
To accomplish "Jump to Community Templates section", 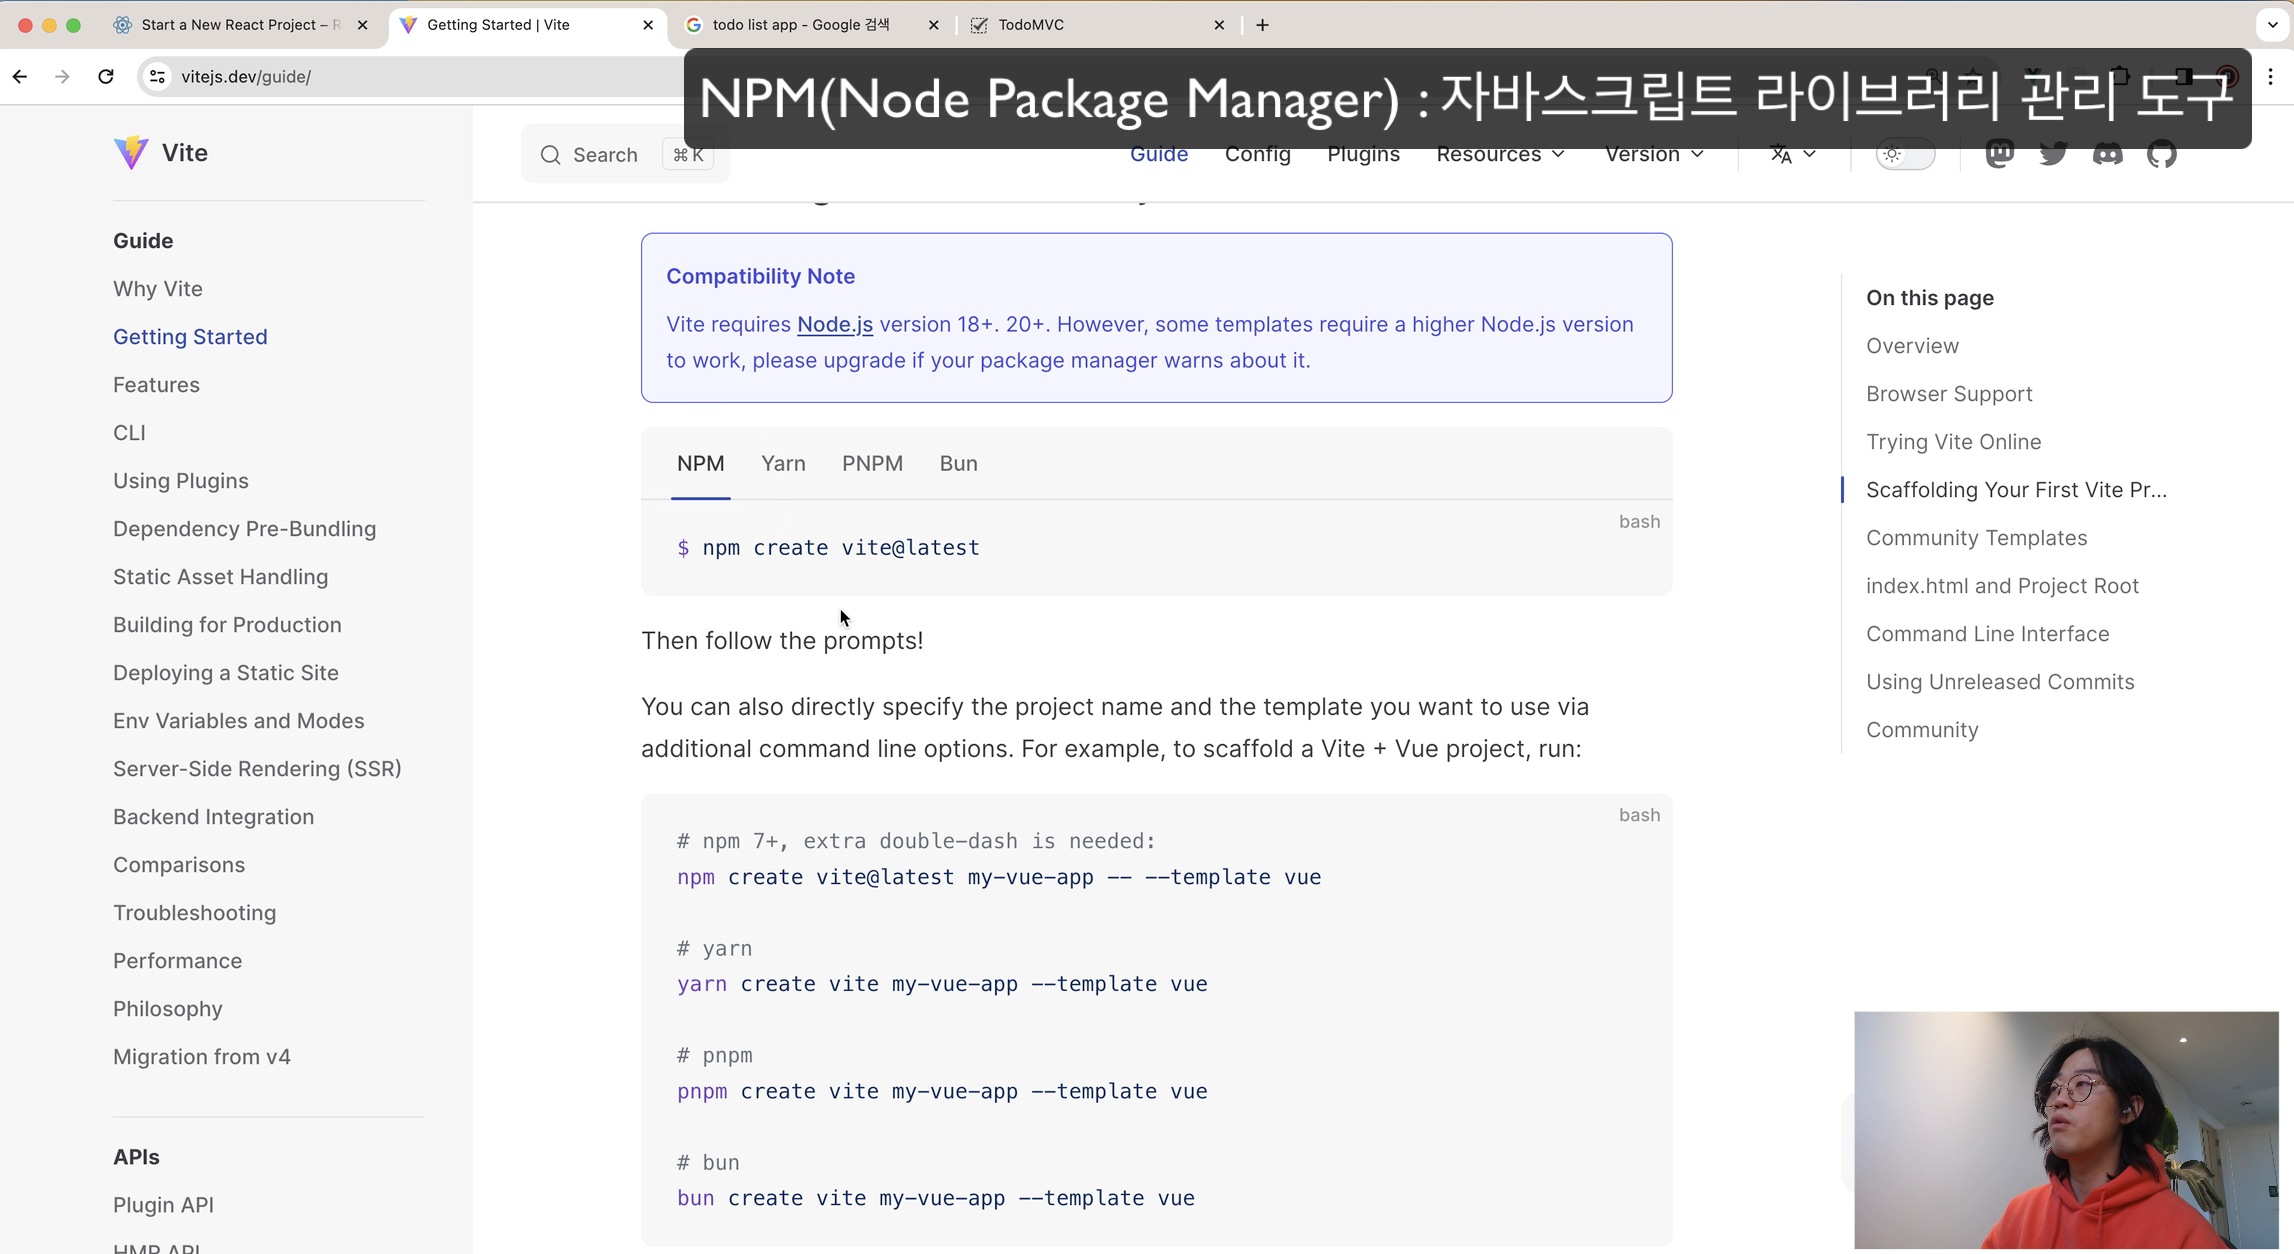I will [x=1976, y=538].
